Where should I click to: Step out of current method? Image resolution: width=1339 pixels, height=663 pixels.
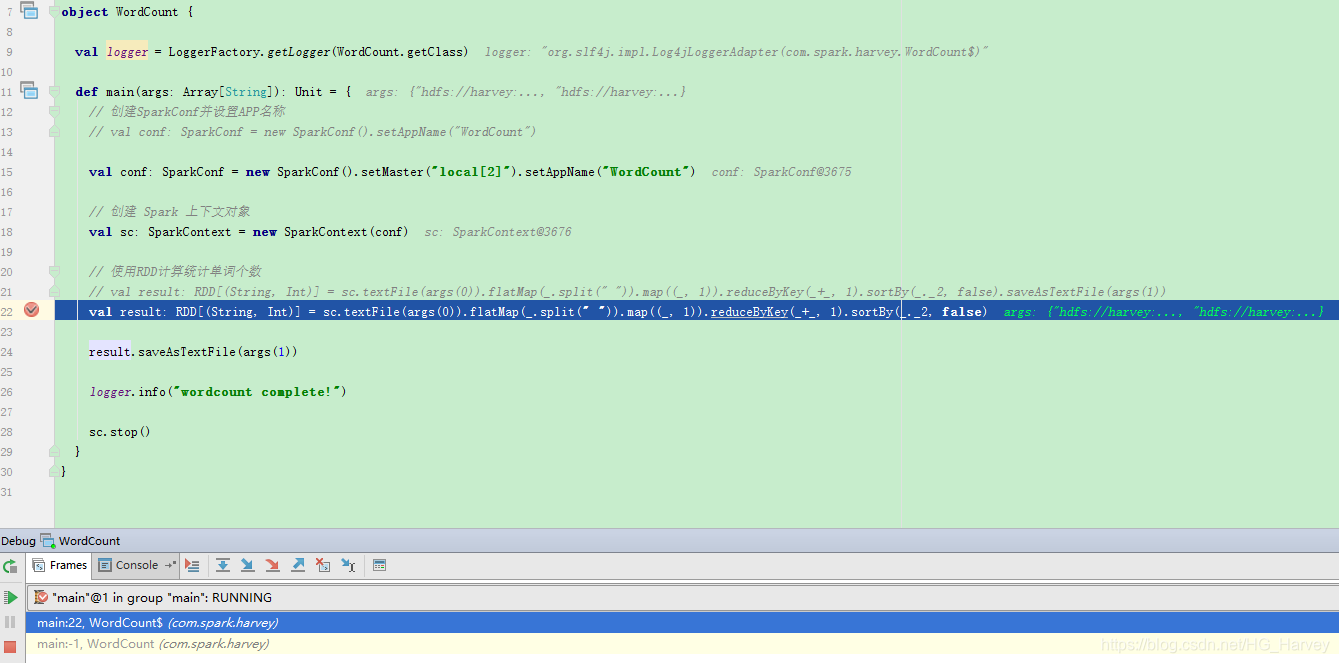click(298, 565)
